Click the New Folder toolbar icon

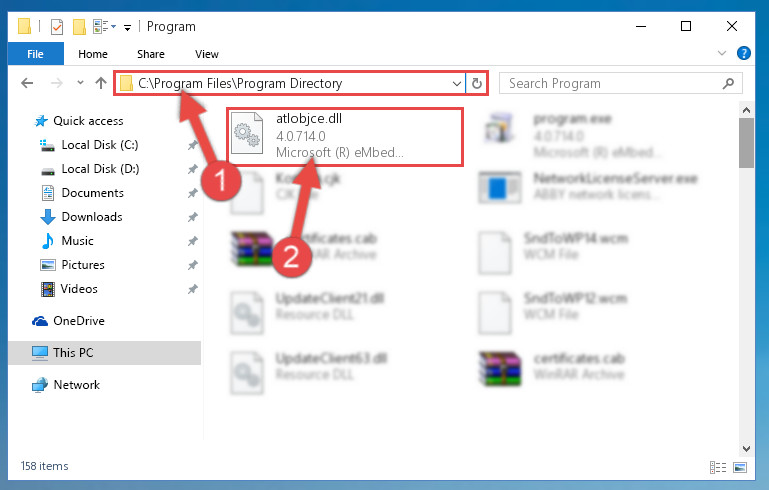coord(79,26)
